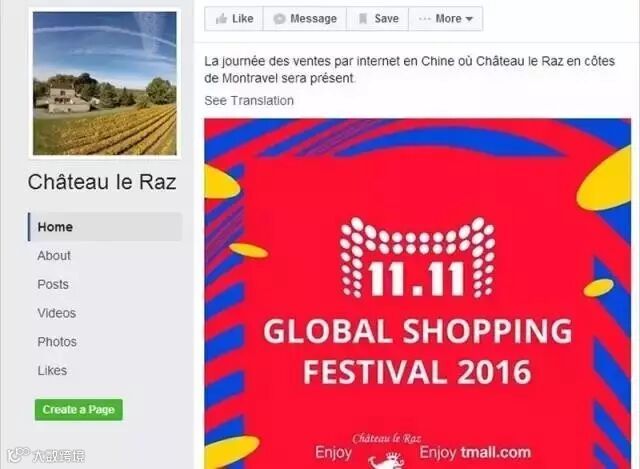Open the Posts section
640x469 pixels.
point(53,285)
